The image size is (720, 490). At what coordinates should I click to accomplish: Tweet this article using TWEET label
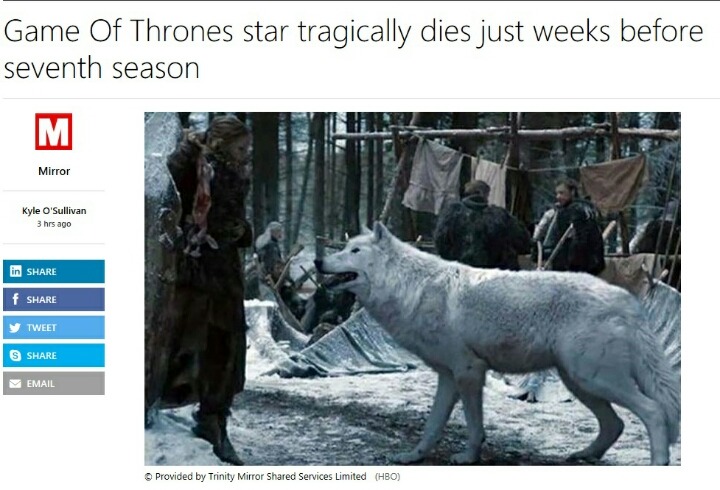42,328
